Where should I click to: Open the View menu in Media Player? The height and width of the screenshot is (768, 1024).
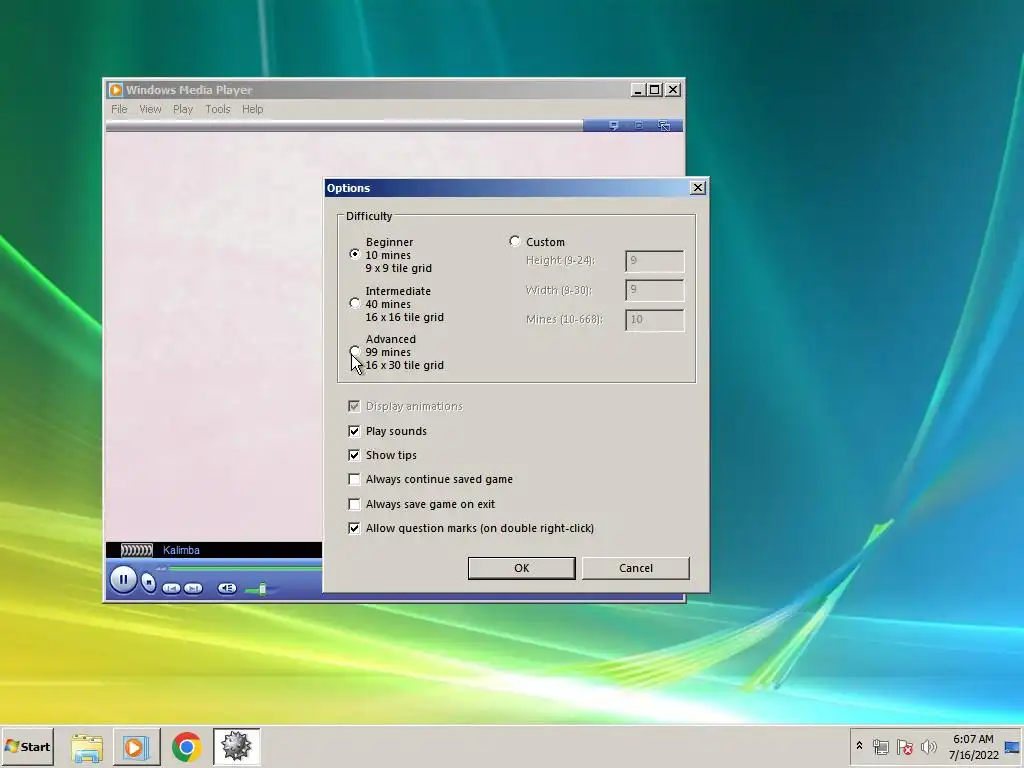click(150, 109)
